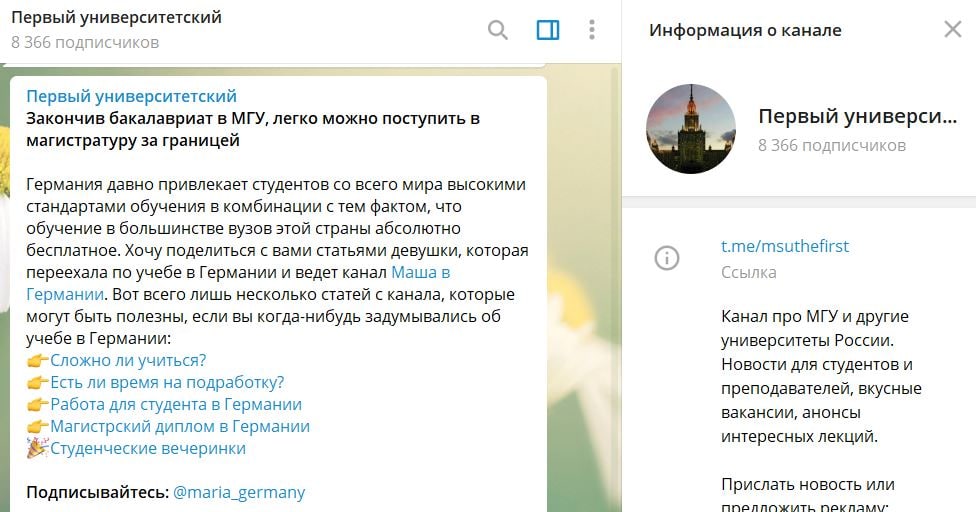
Task: Open the "Сложно ли учиться?" article
Action: (x=128, y=360)
